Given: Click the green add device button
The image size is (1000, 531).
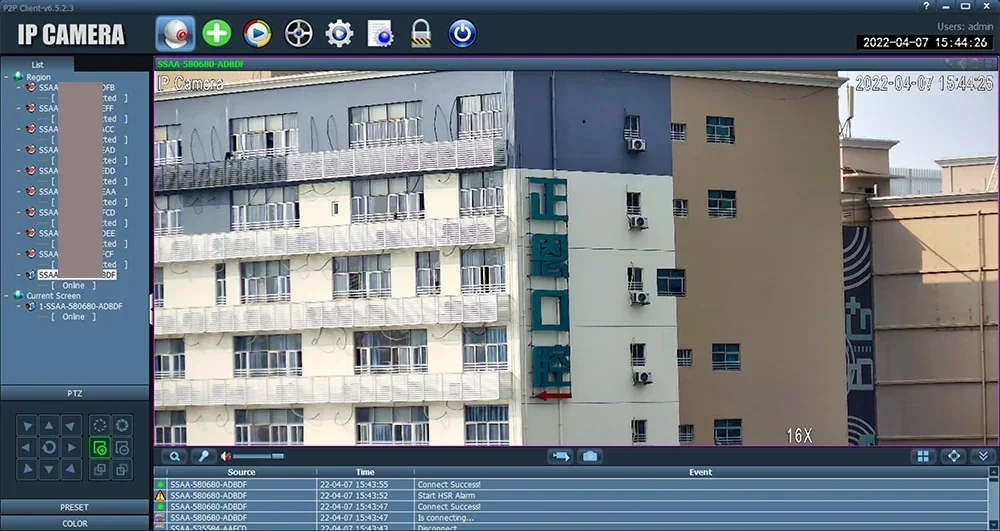Looking at the screenshot, I should (217, 33).
